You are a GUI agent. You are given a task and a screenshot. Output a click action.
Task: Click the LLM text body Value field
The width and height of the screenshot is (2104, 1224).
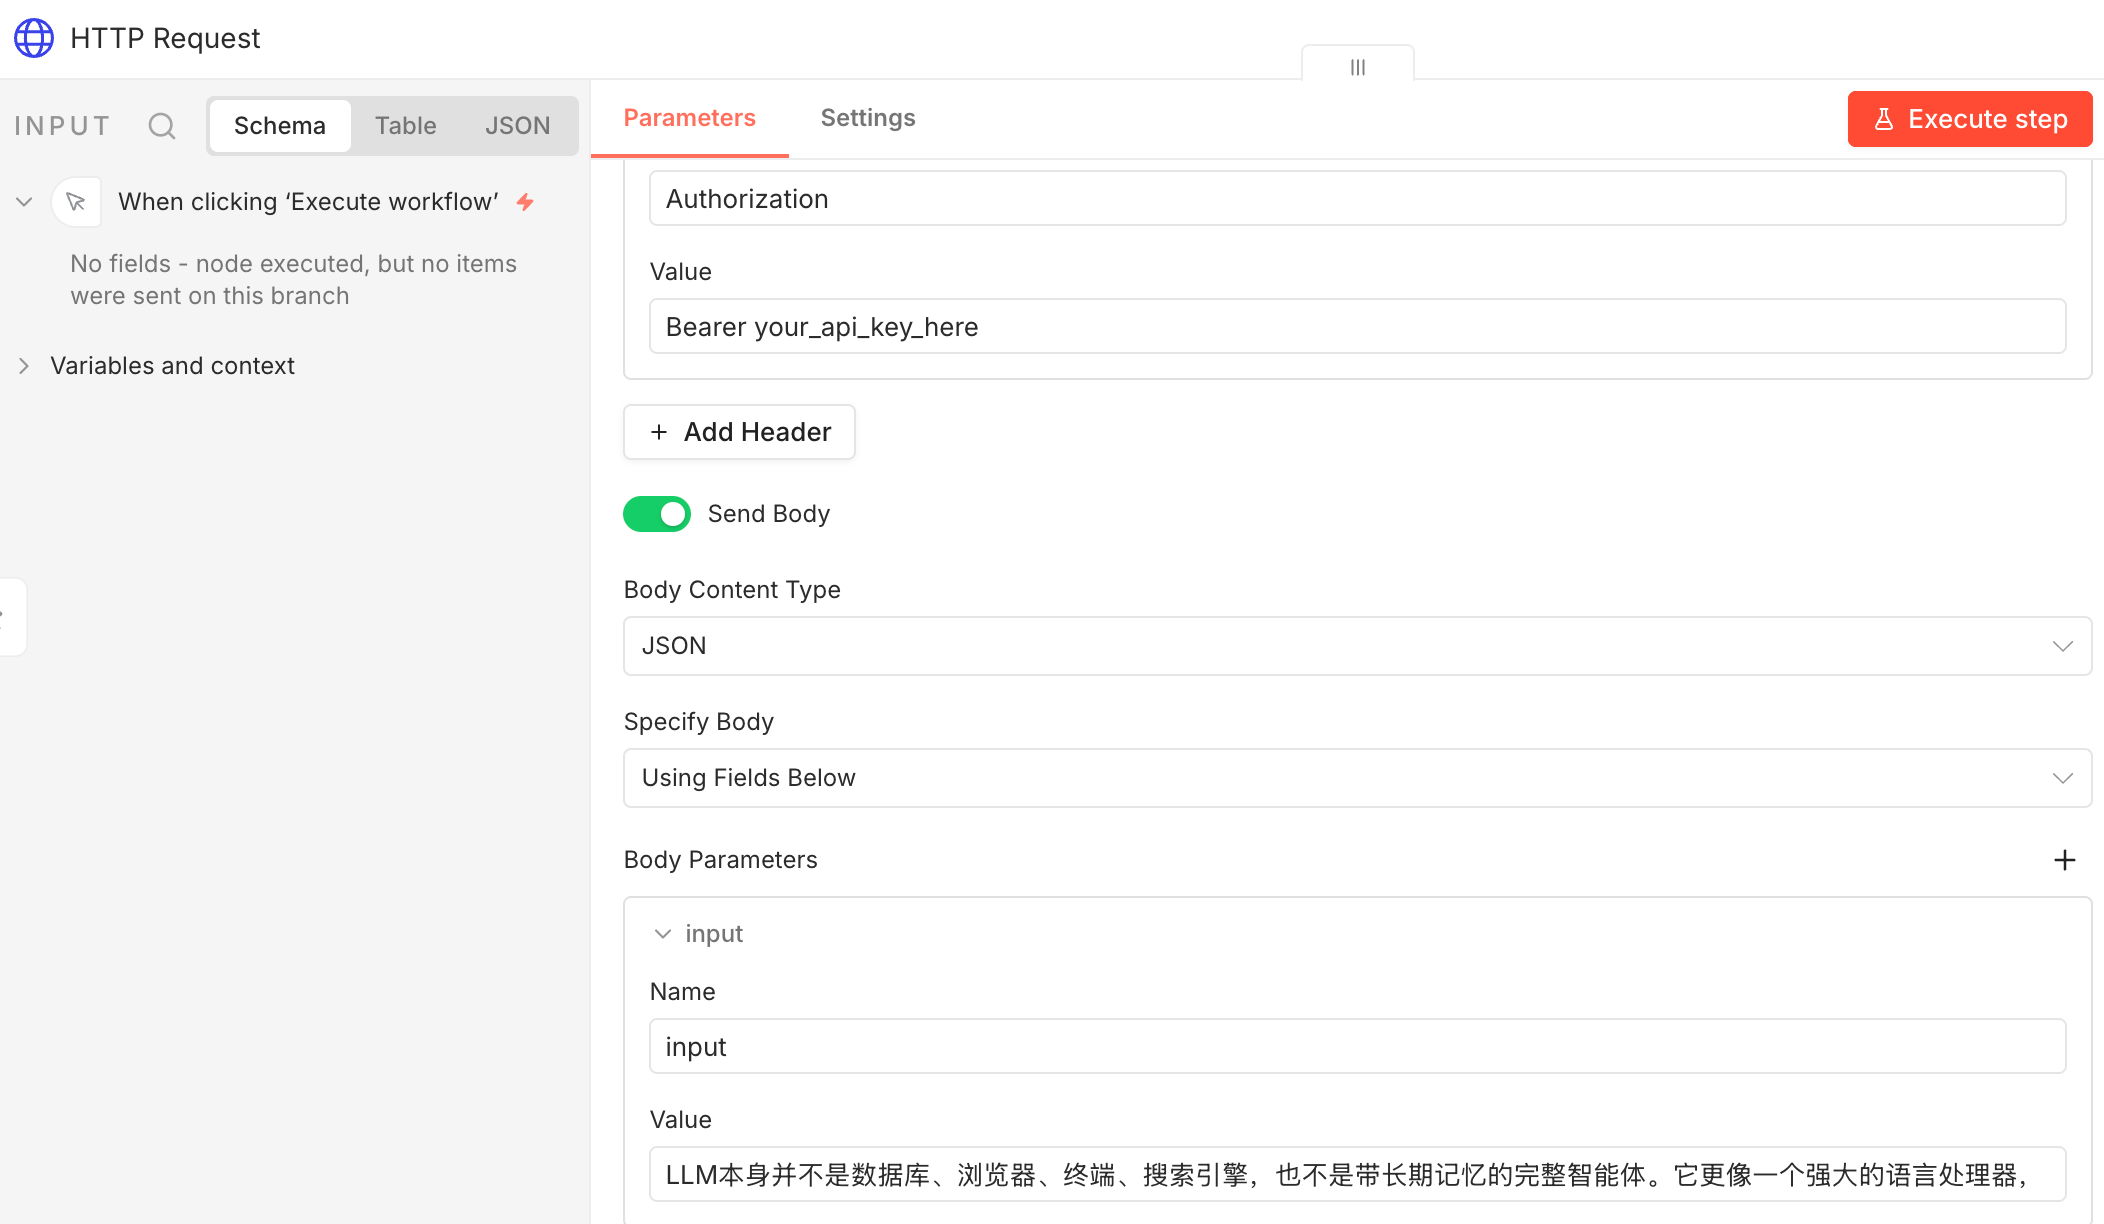coord(1357,1175)
